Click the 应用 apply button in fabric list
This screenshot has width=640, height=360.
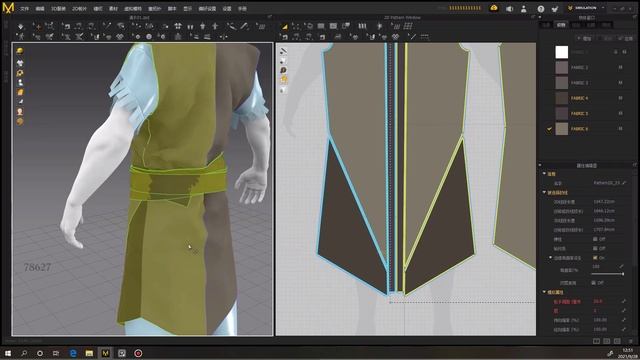[626, 38]
